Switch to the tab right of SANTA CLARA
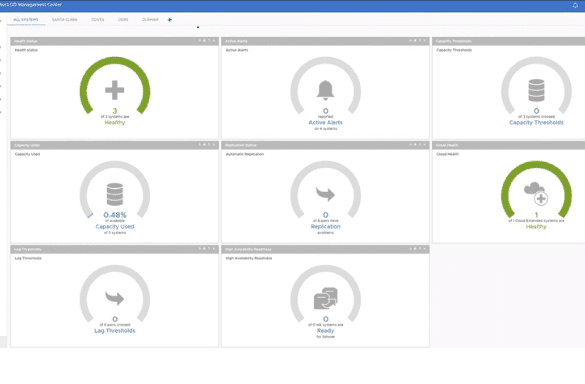Viewport: 585px width, 384px height. tap(98, 20)
